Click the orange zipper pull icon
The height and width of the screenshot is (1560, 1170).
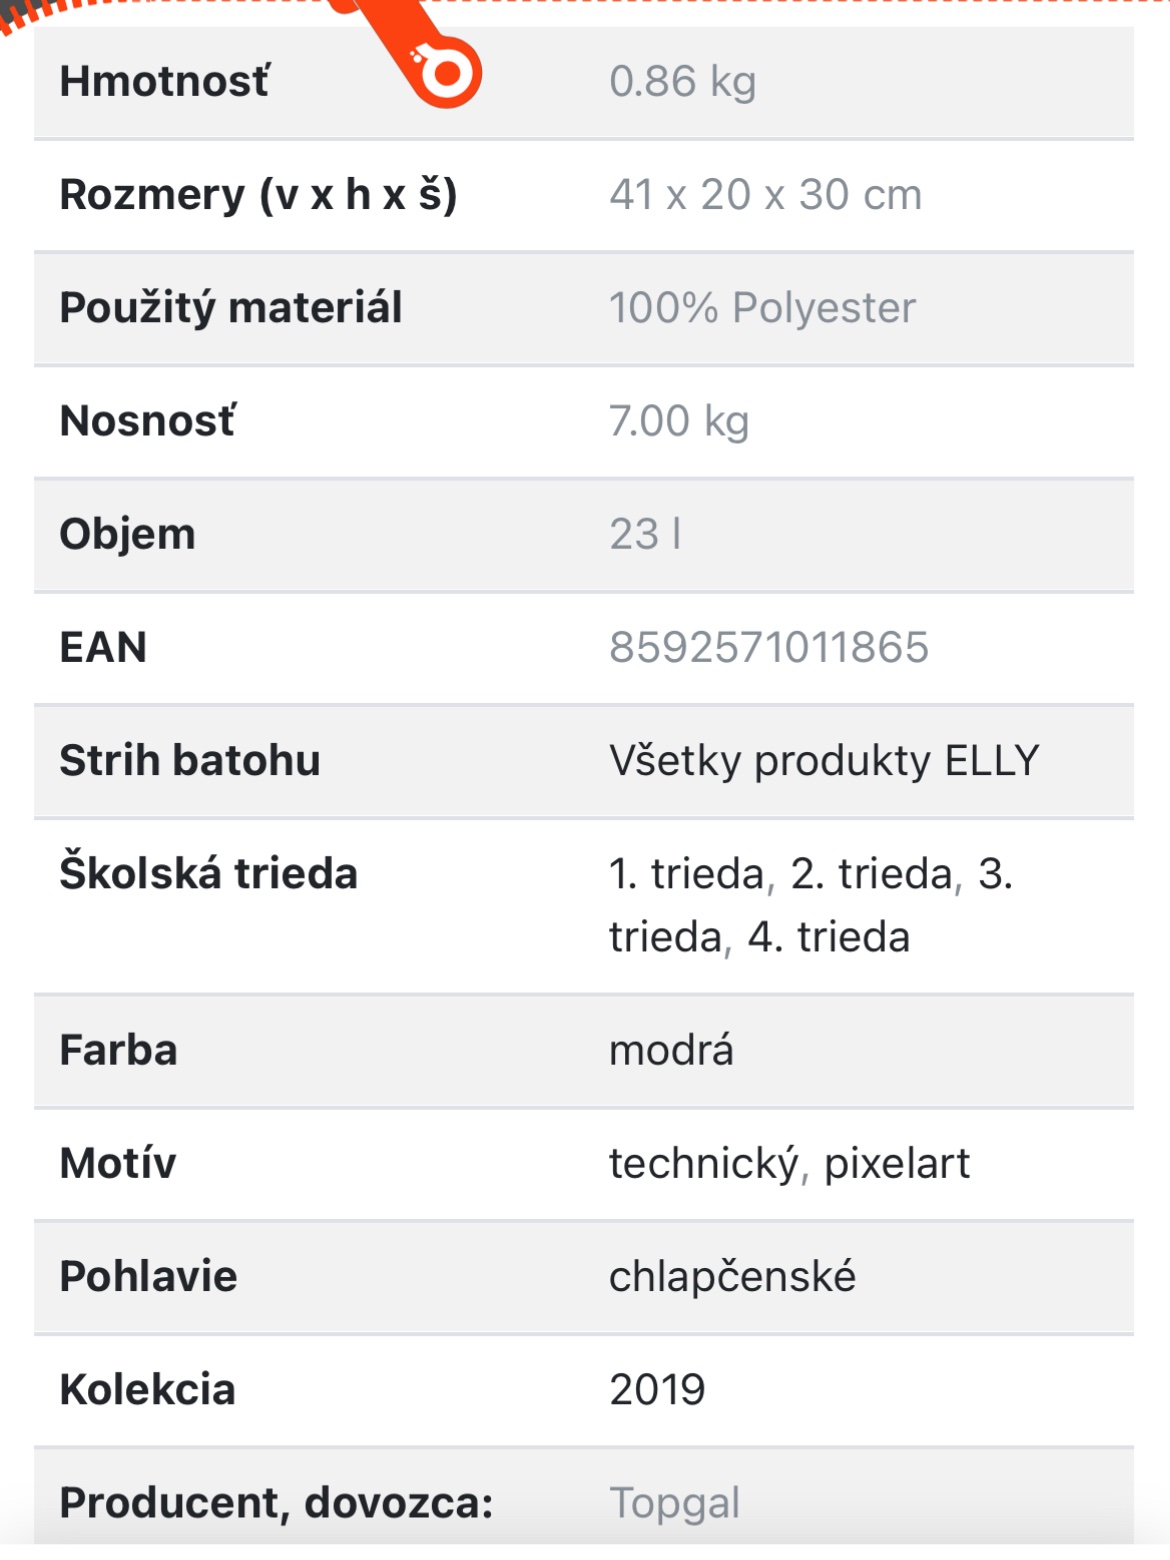click(x=443, y=70)
